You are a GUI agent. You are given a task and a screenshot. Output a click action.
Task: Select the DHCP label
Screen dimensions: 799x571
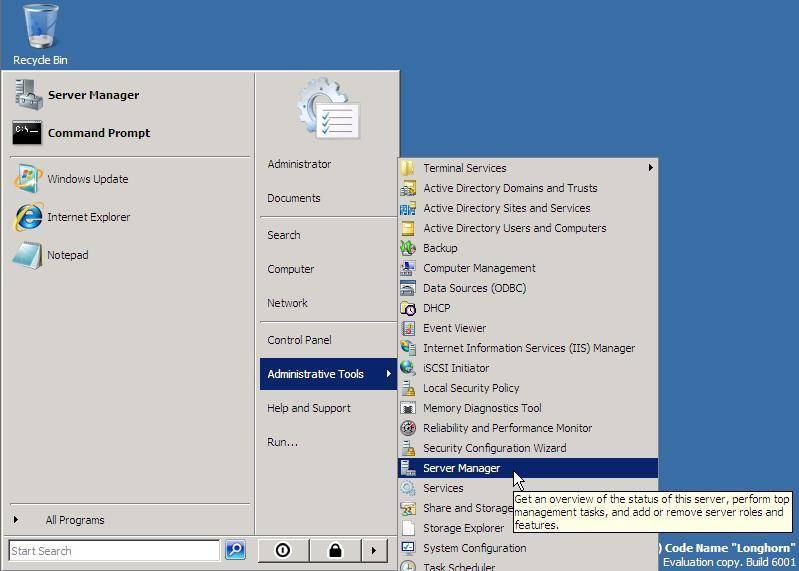click(436, 308)
